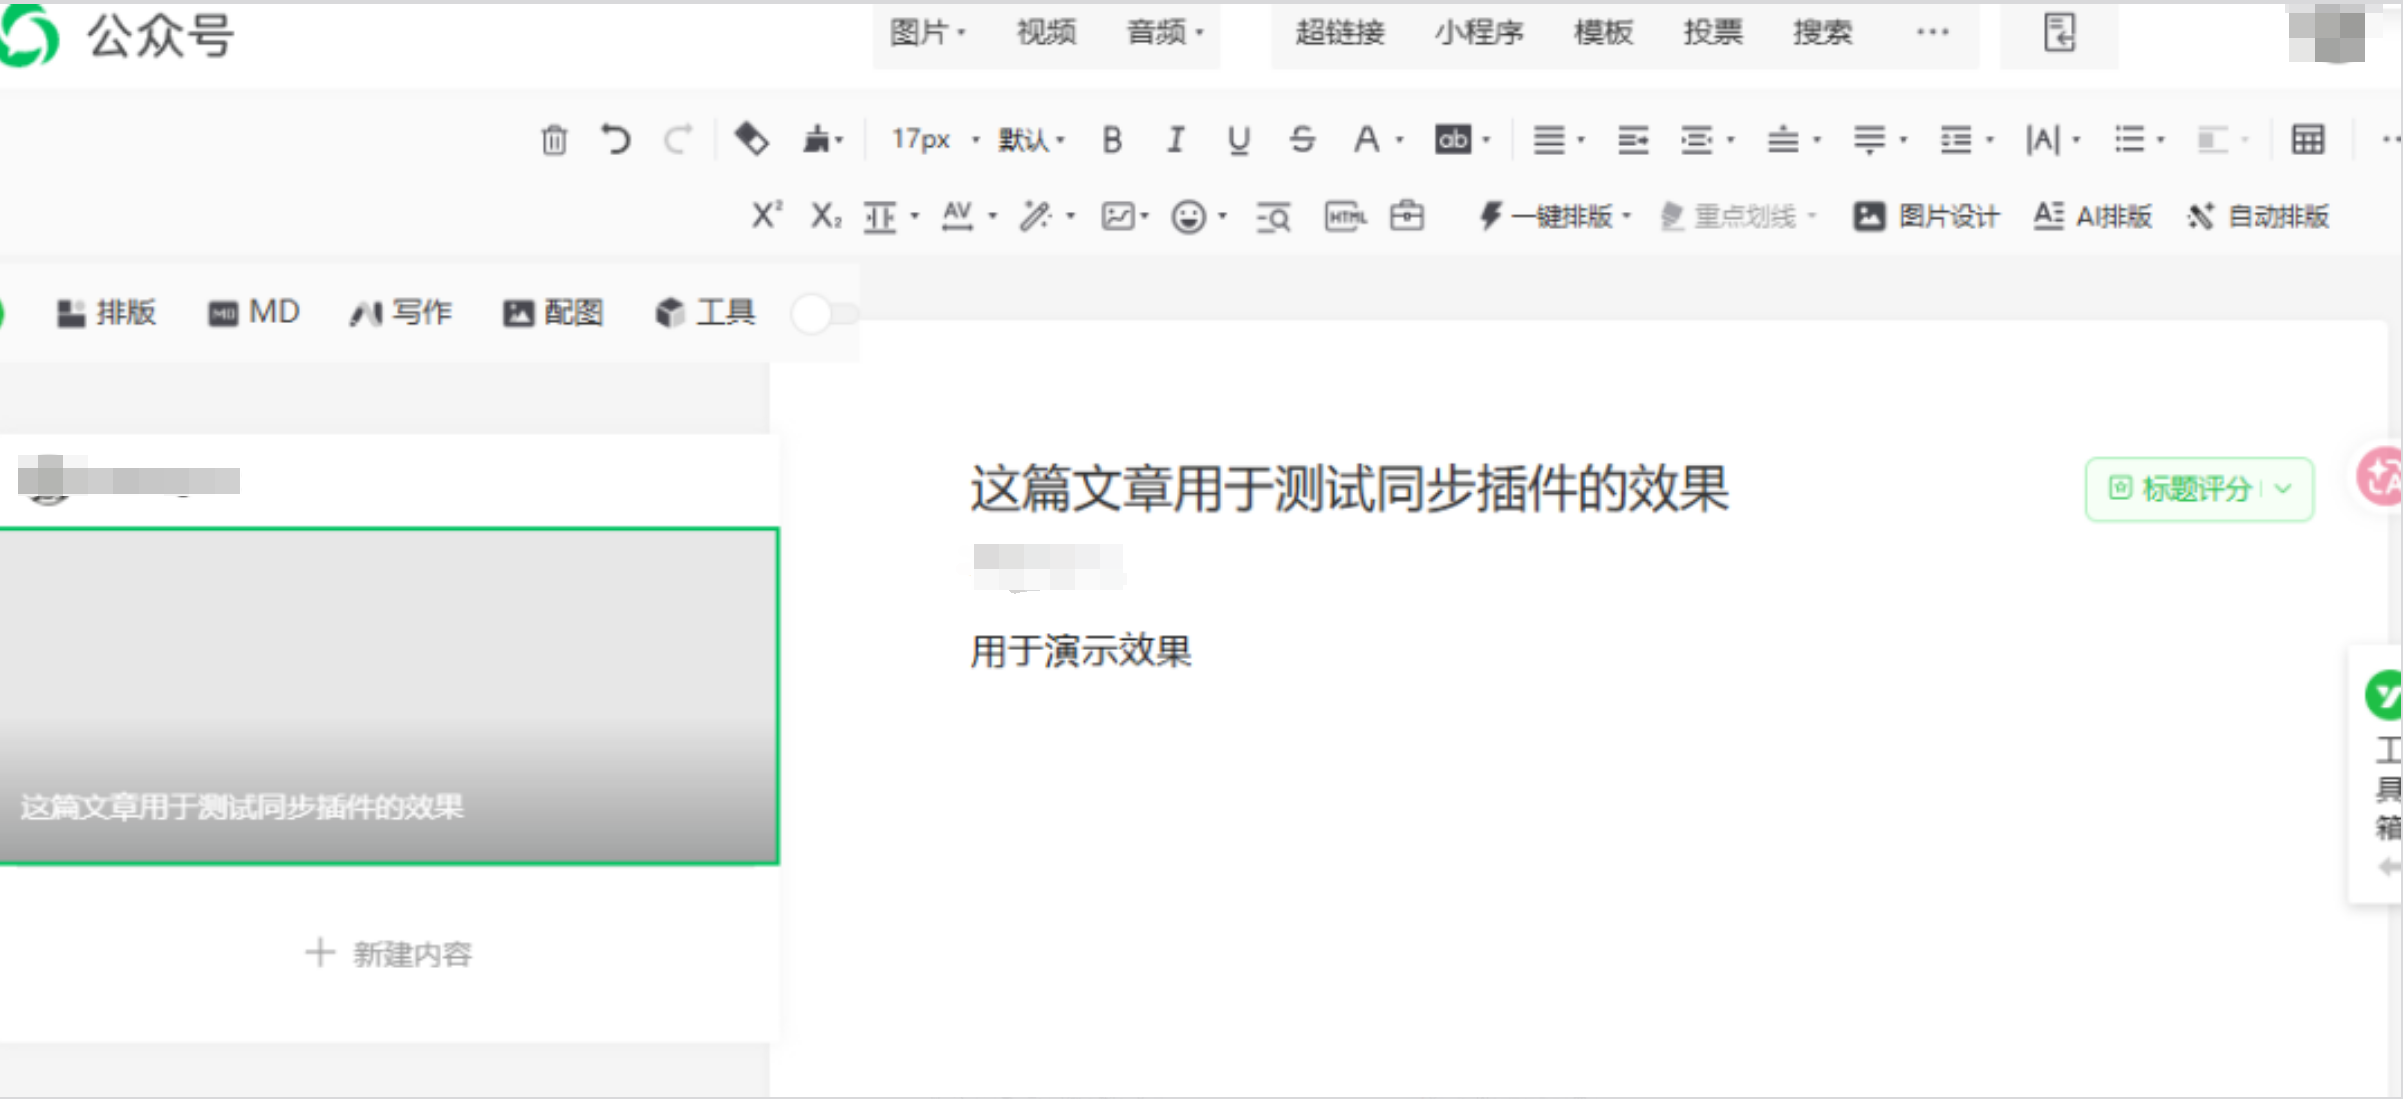Click AI排版 button
Screen dimensions: 2403x1099
click(x=2092, y=216)
